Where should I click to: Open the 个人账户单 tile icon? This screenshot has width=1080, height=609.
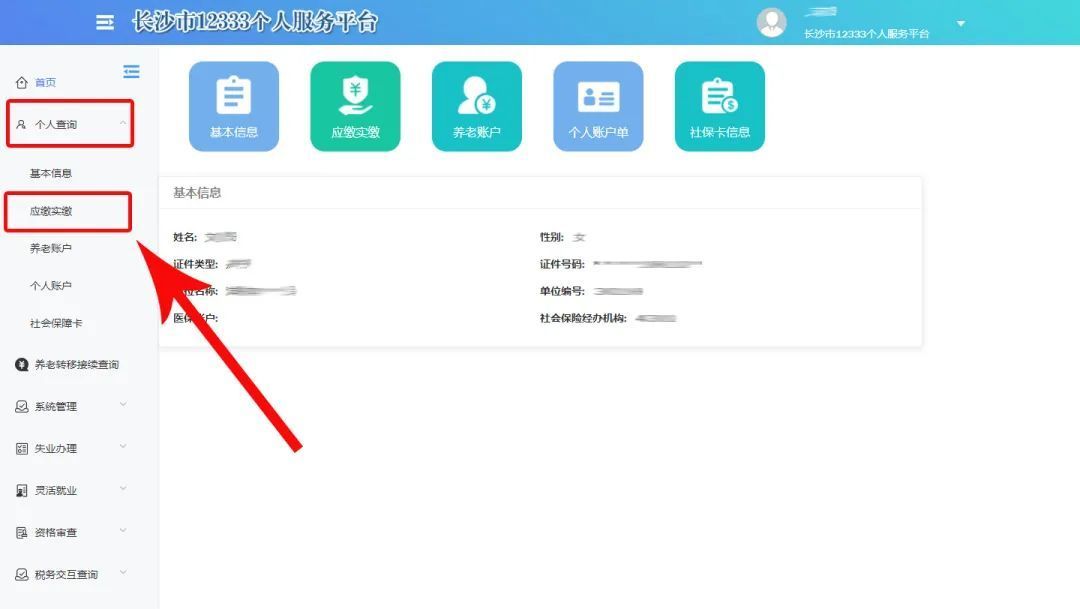pos(598,97)
